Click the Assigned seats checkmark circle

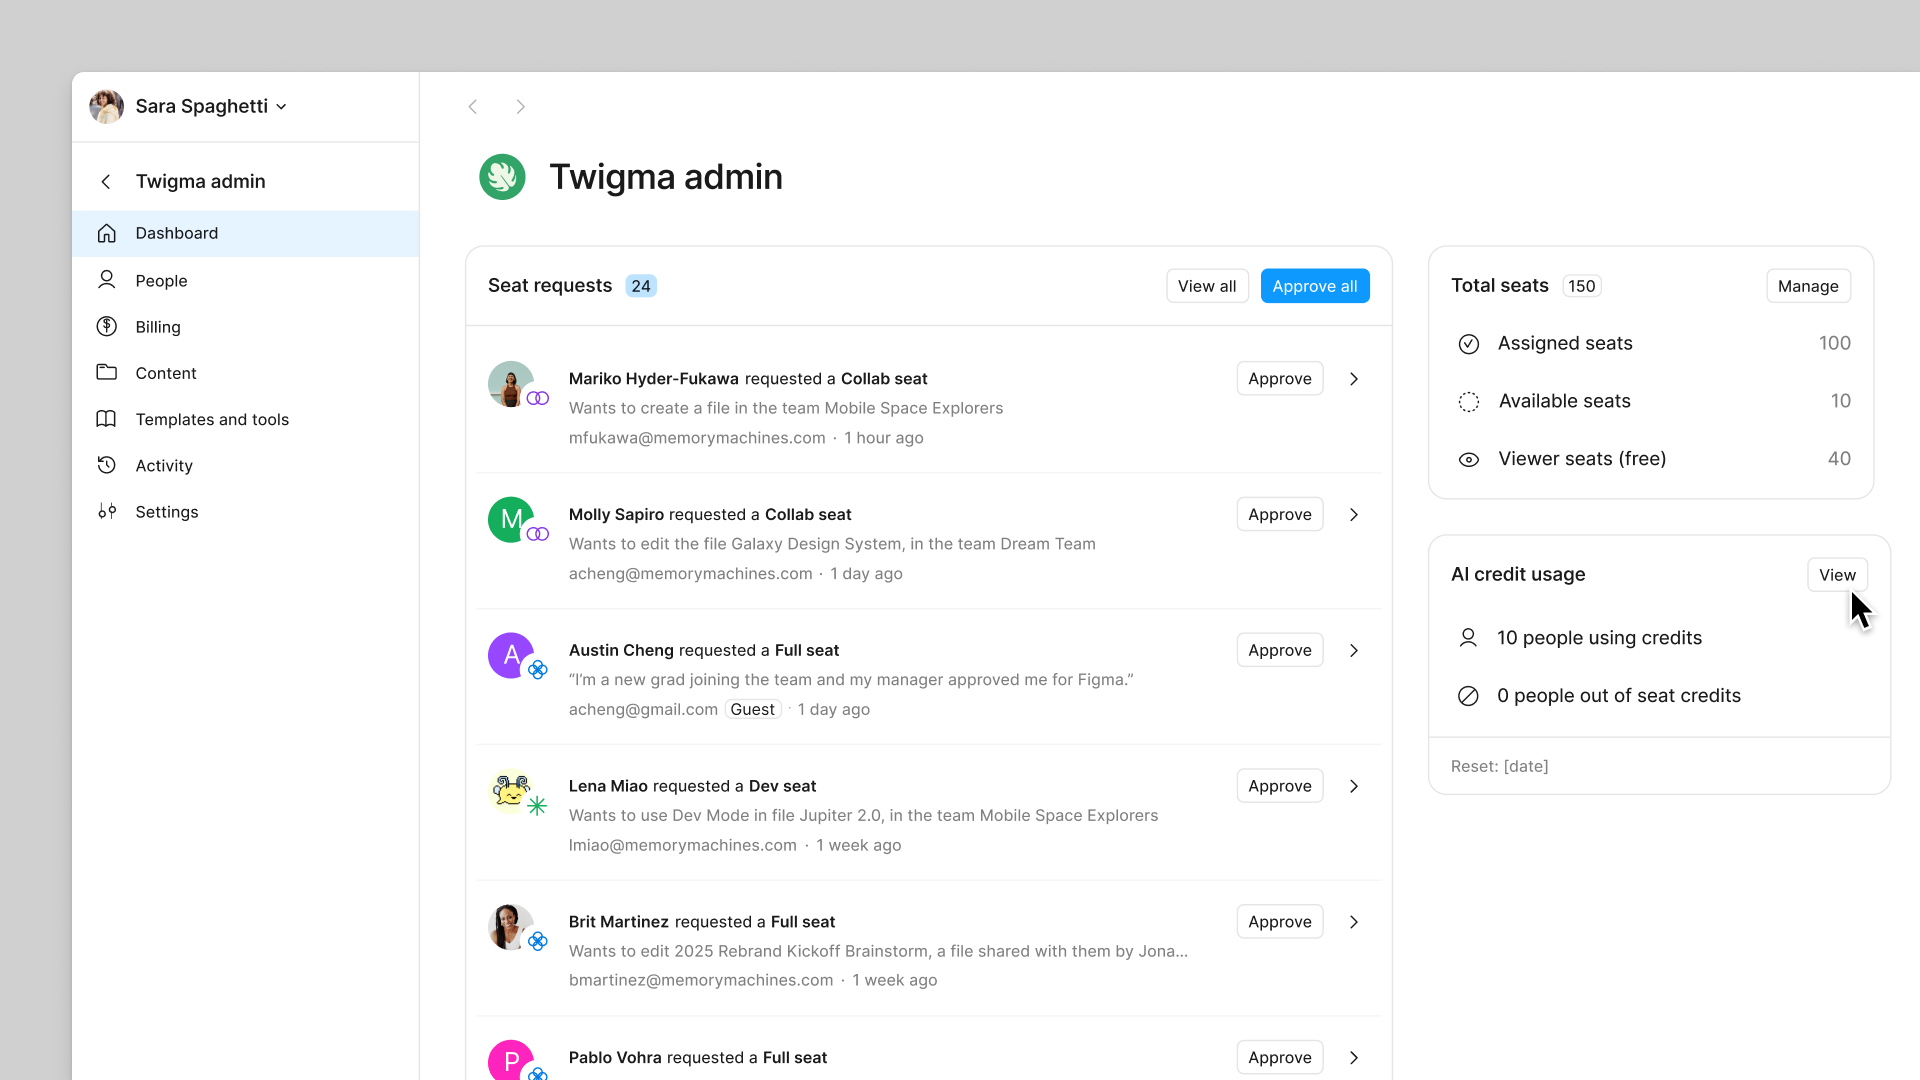[x=1469, y=343]
